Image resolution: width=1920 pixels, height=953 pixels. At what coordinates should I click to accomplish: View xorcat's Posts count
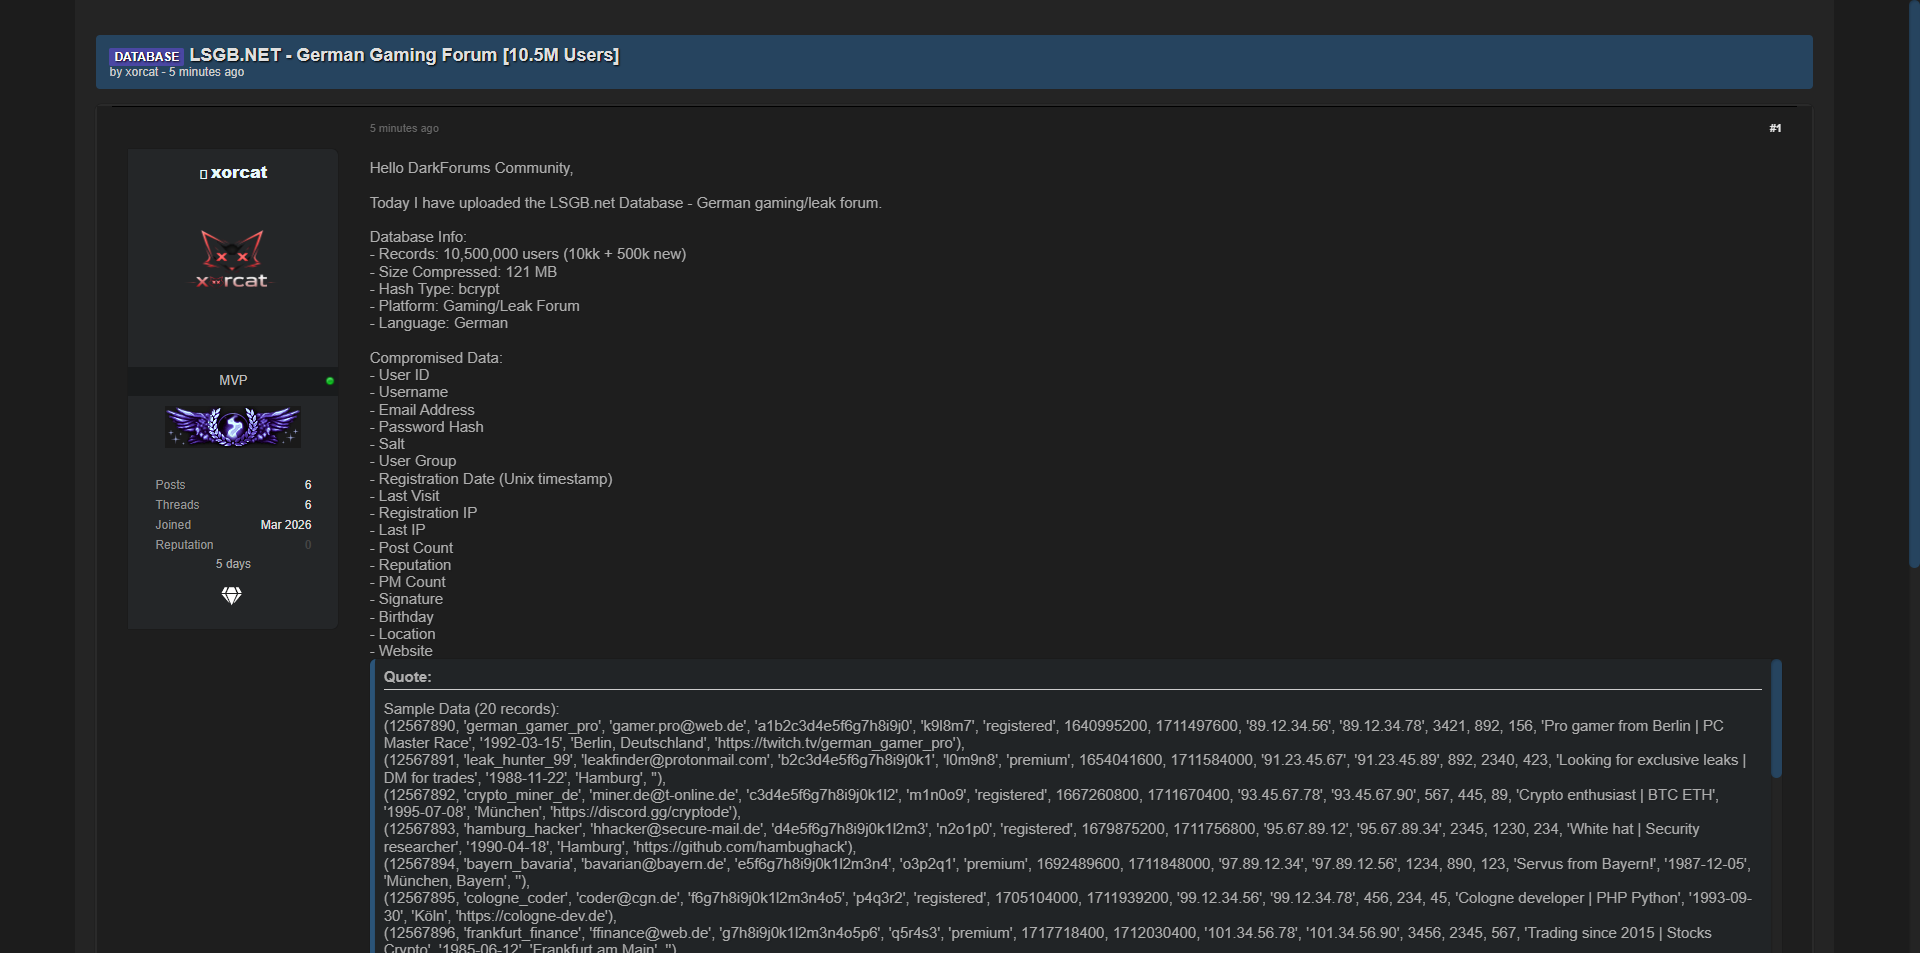pos(308,485)
